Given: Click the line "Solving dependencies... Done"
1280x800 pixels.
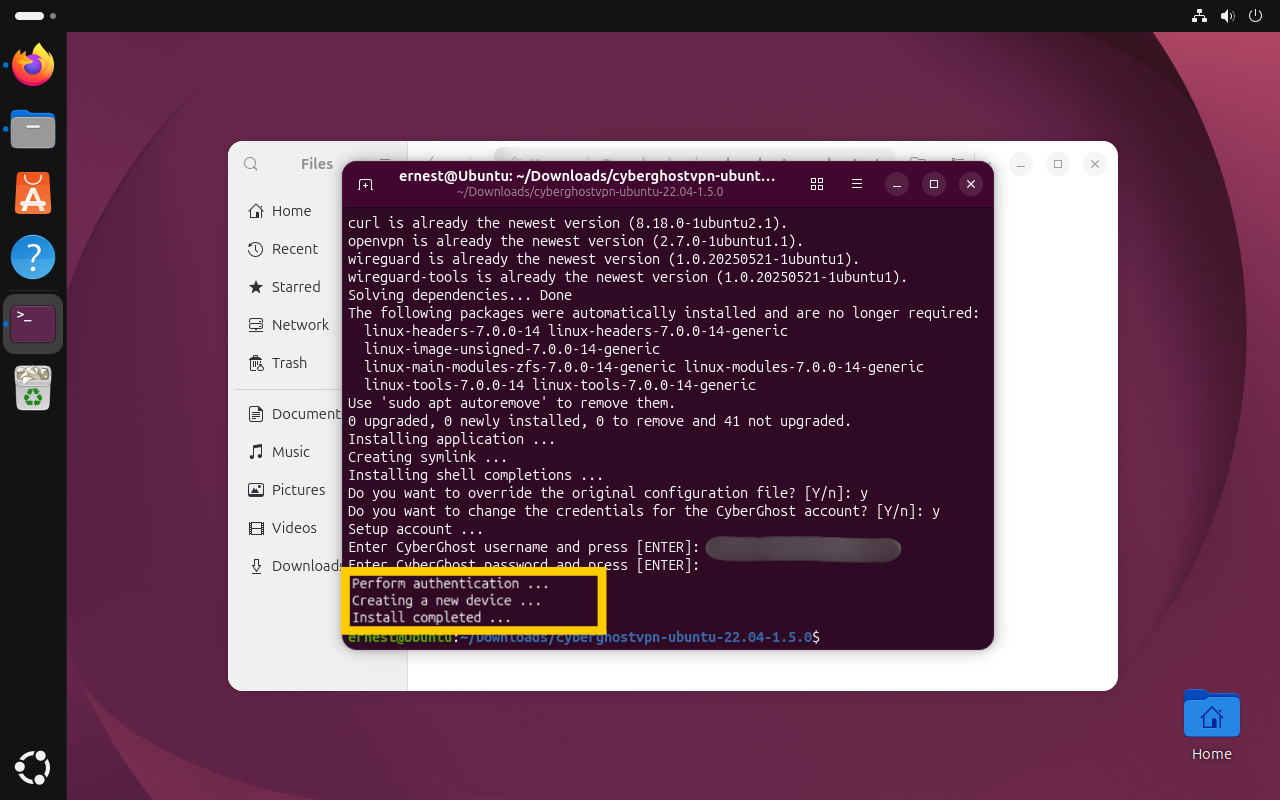Looking at the screenshot, I should (x=460, y=295).
